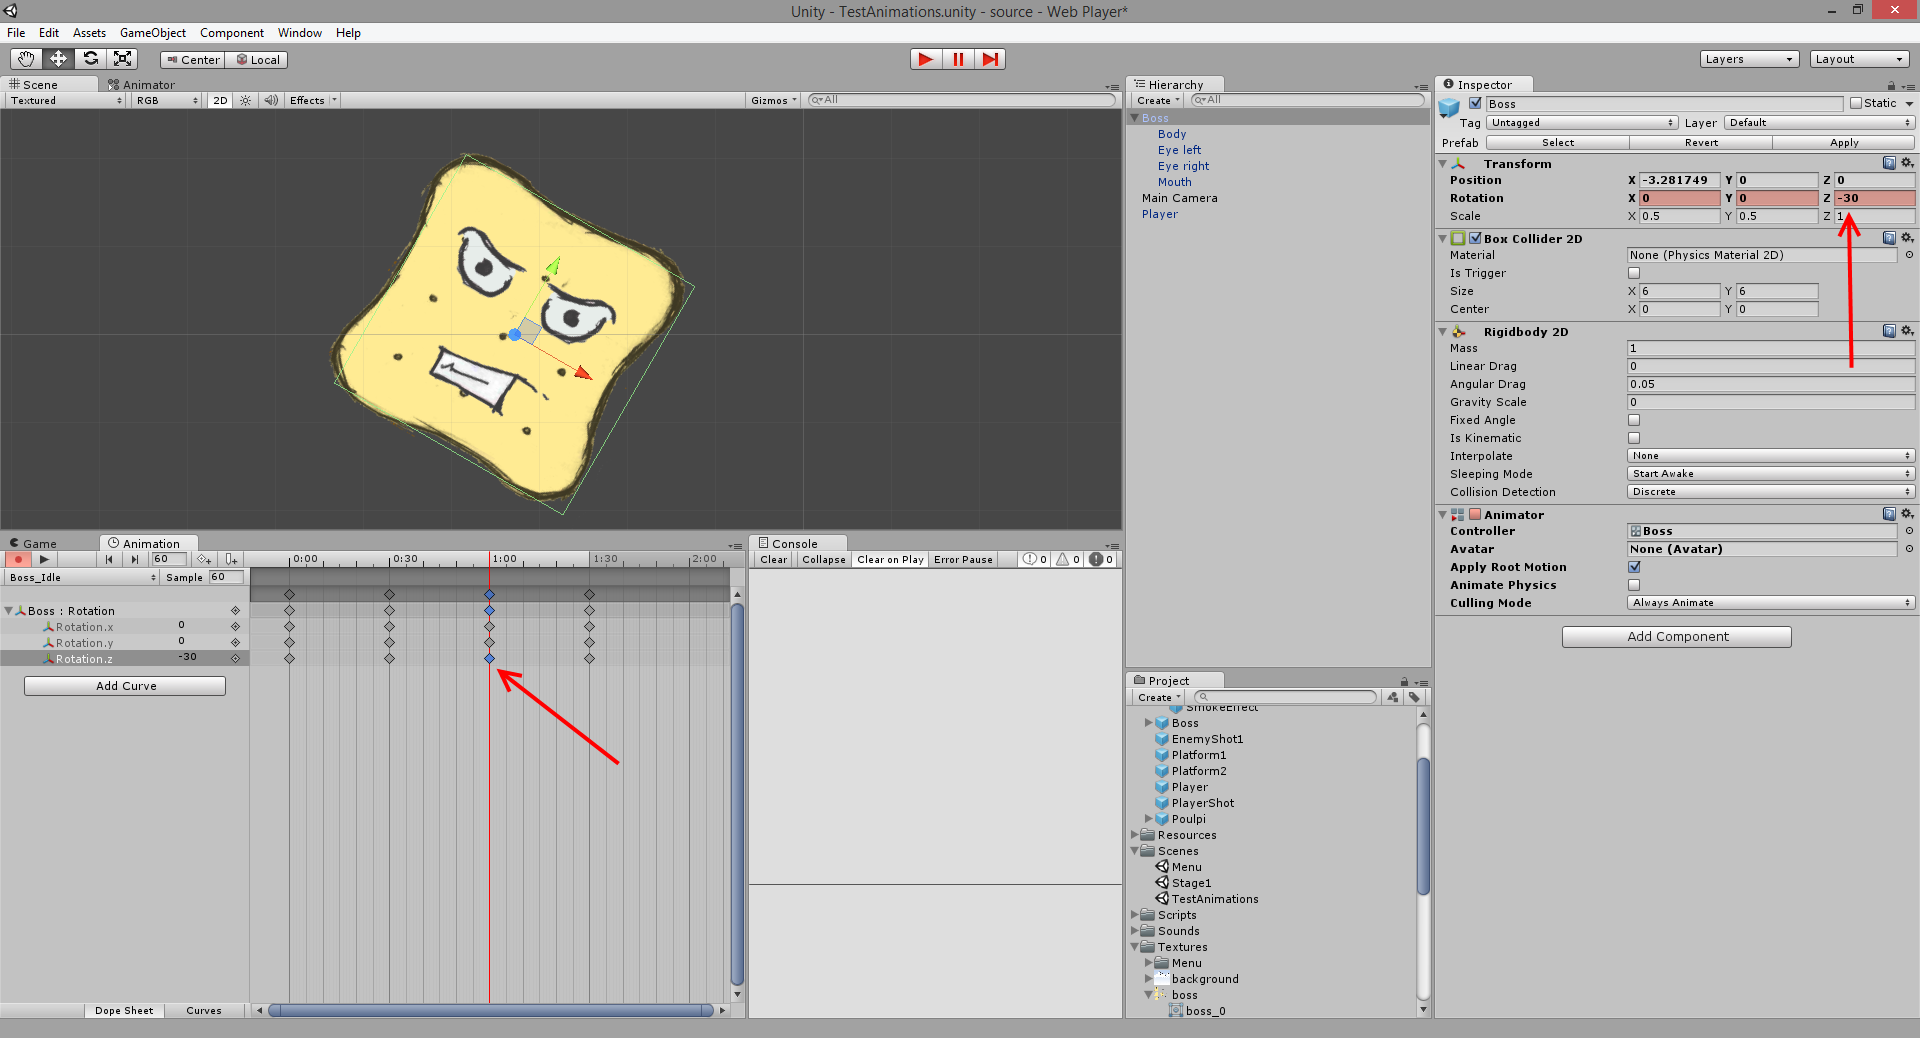Viewport: 1920px width, 1038px height.
Task: Enable Is Kinematic checkbox
Action: [x=1634, y=438]
